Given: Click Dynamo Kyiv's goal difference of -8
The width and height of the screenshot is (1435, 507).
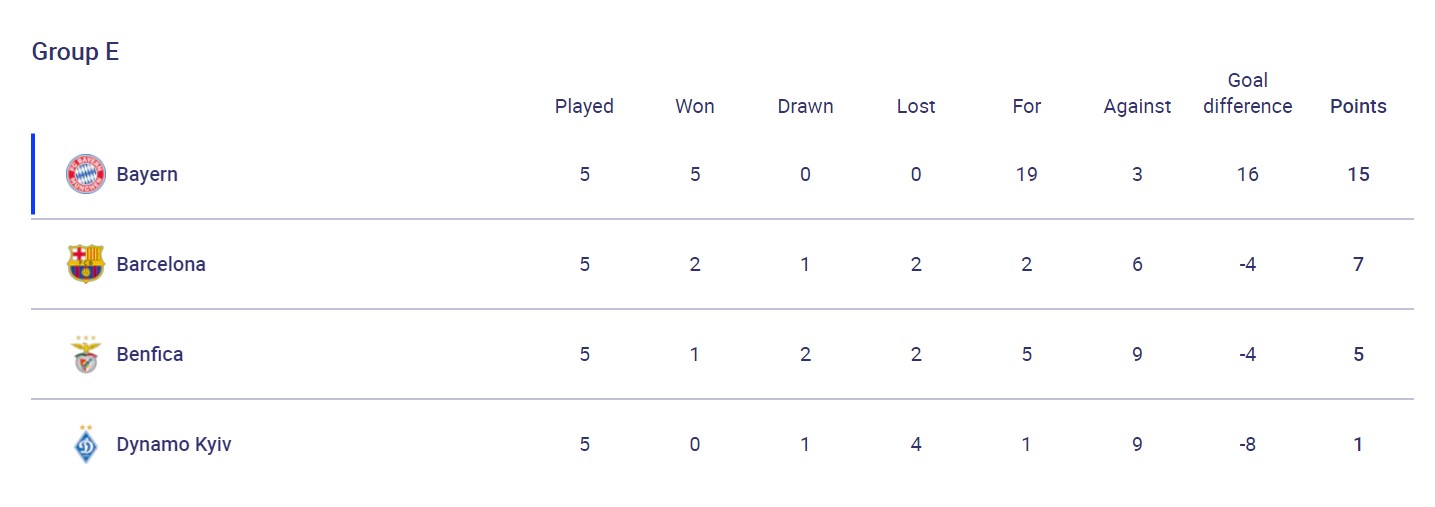Looking at the screenshot, I should click(x=1247, y=444).
